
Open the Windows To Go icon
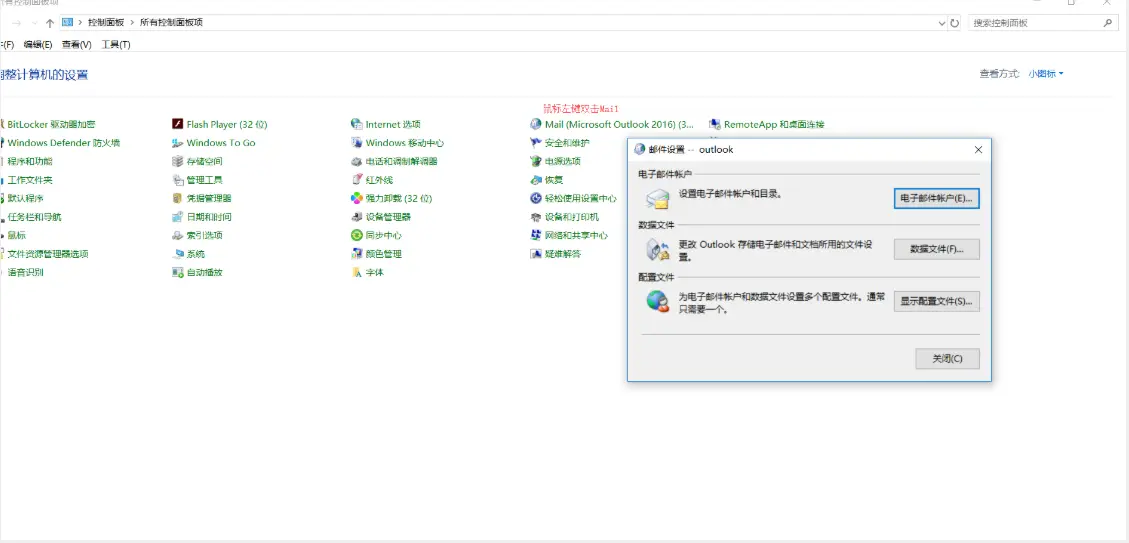(178, 143)
